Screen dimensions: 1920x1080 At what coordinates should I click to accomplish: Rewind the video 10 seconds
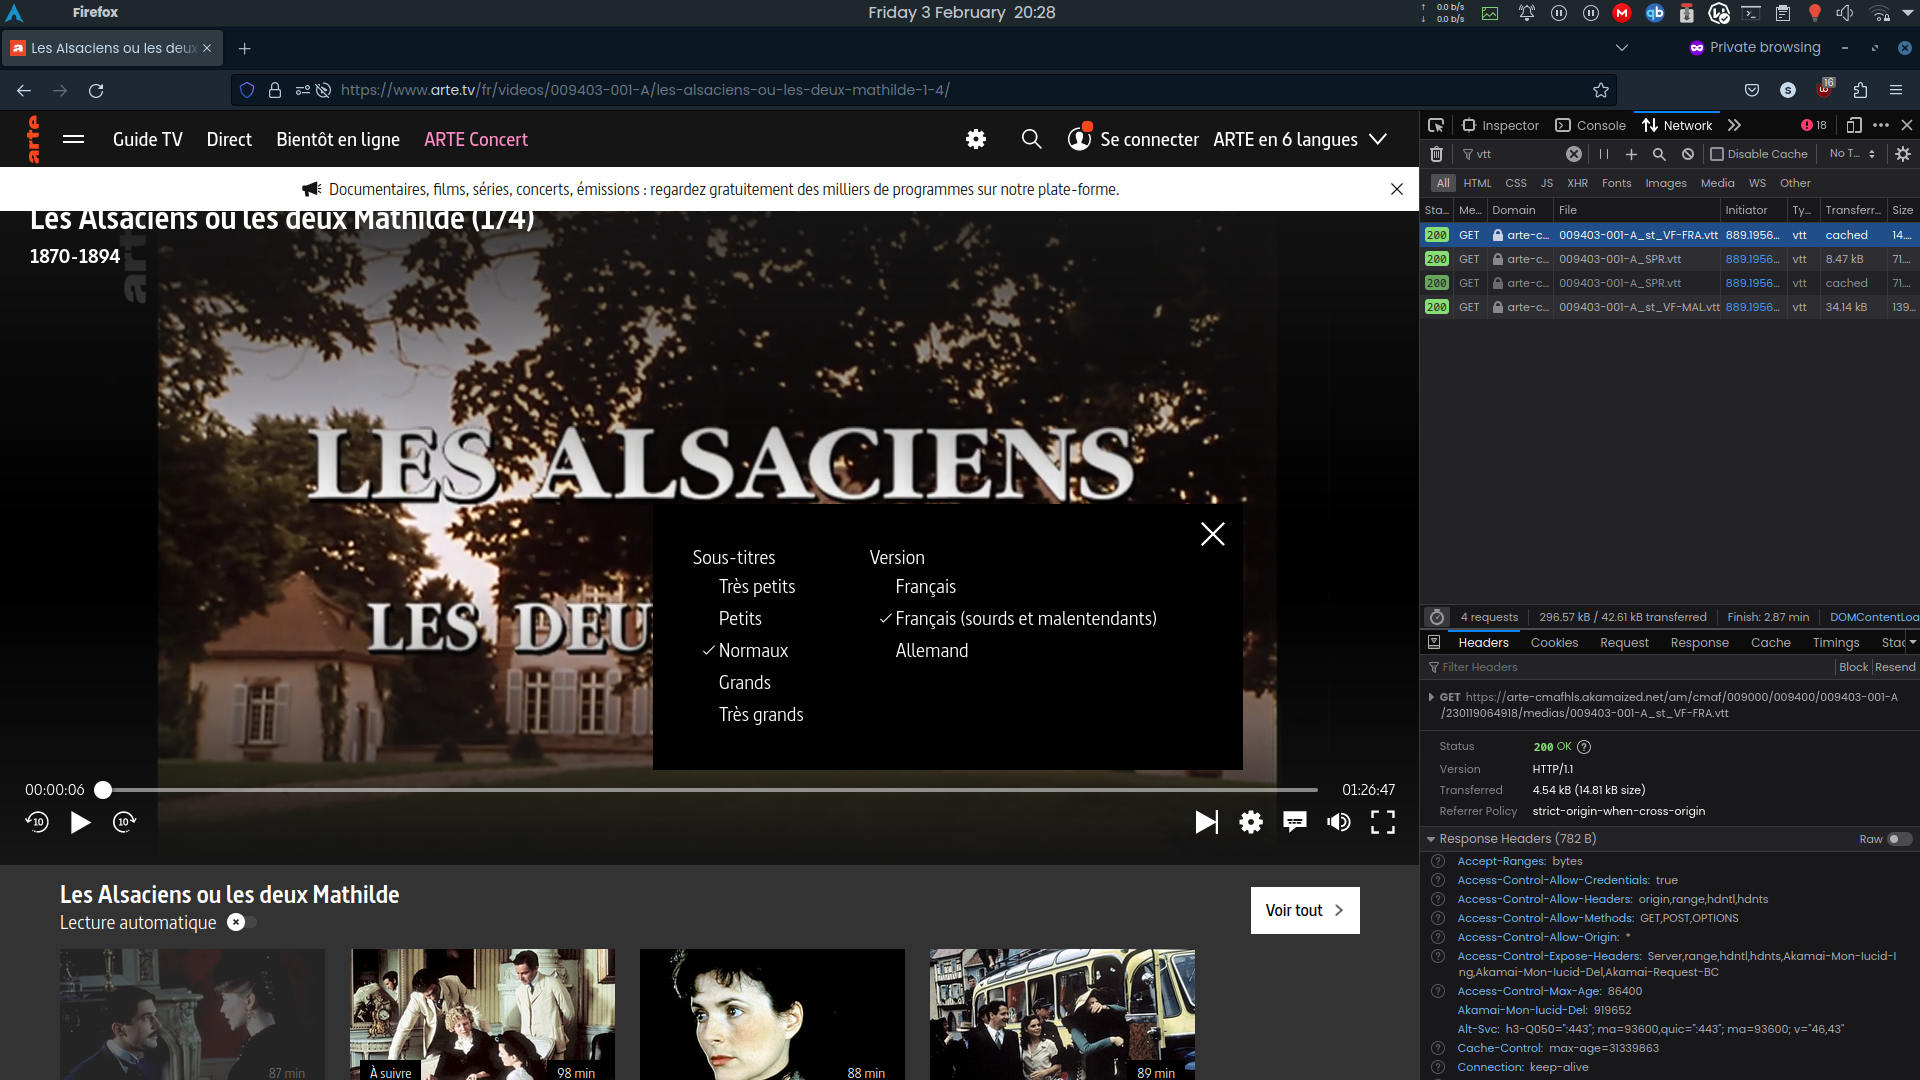[x=37, y=822]
